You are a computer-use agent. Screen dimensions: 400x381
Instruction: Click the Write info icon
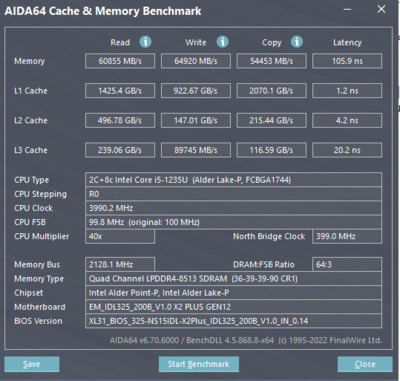point(223,42)
